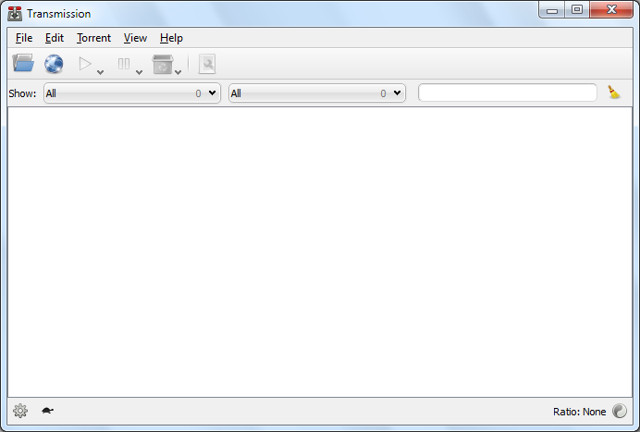
Task: Open the gear options in status bar
Action: pyautogui.click(x=20, y=410)
